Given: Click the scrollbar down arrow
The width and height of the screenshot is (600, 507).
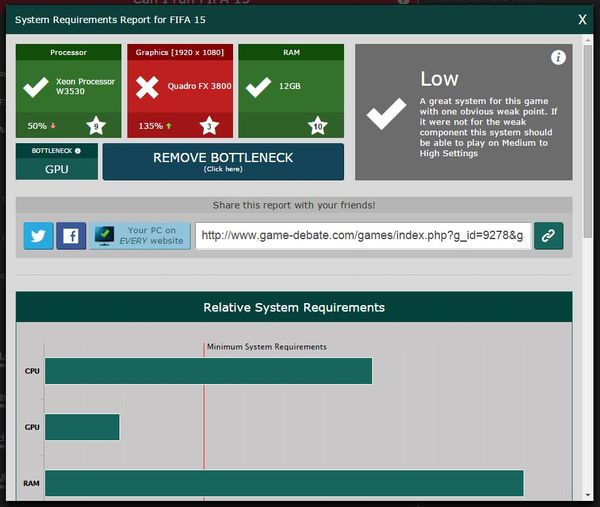Looking at the screenshot, I should click(x=588, y=495).
